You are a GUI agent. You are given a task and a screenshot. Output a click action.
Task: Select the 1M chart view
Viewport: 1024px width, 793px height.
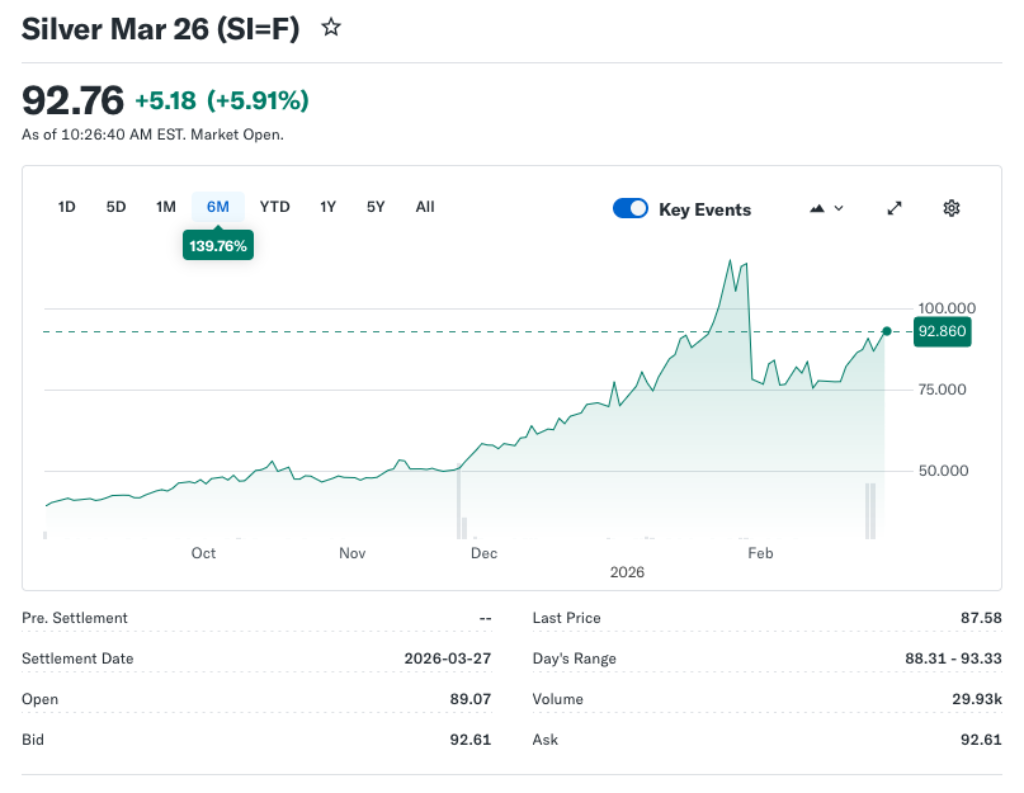166,207
